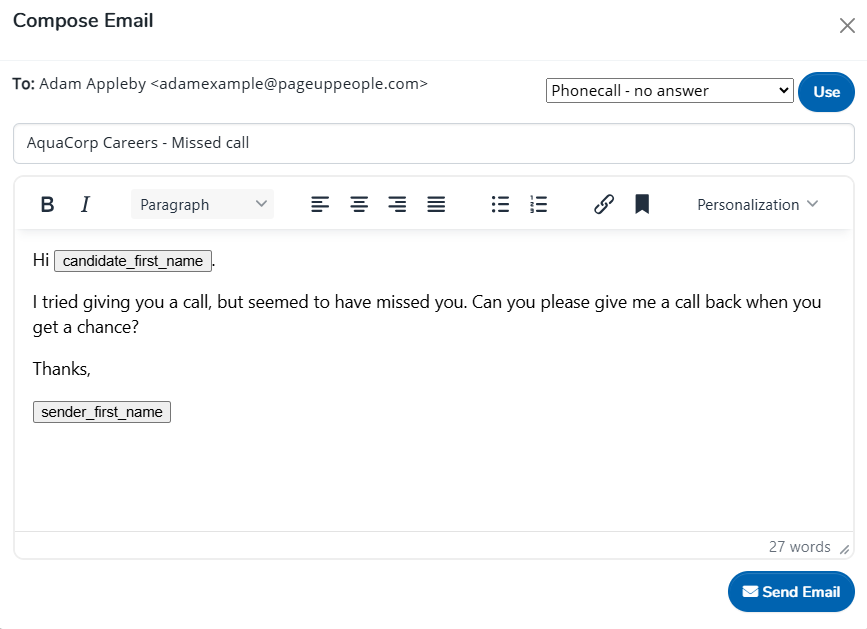This screenshot has width=867, height=629.
Task: Click the bookmark icon in the toolbar
Action: pyautogui.click(x=642, y=205)
